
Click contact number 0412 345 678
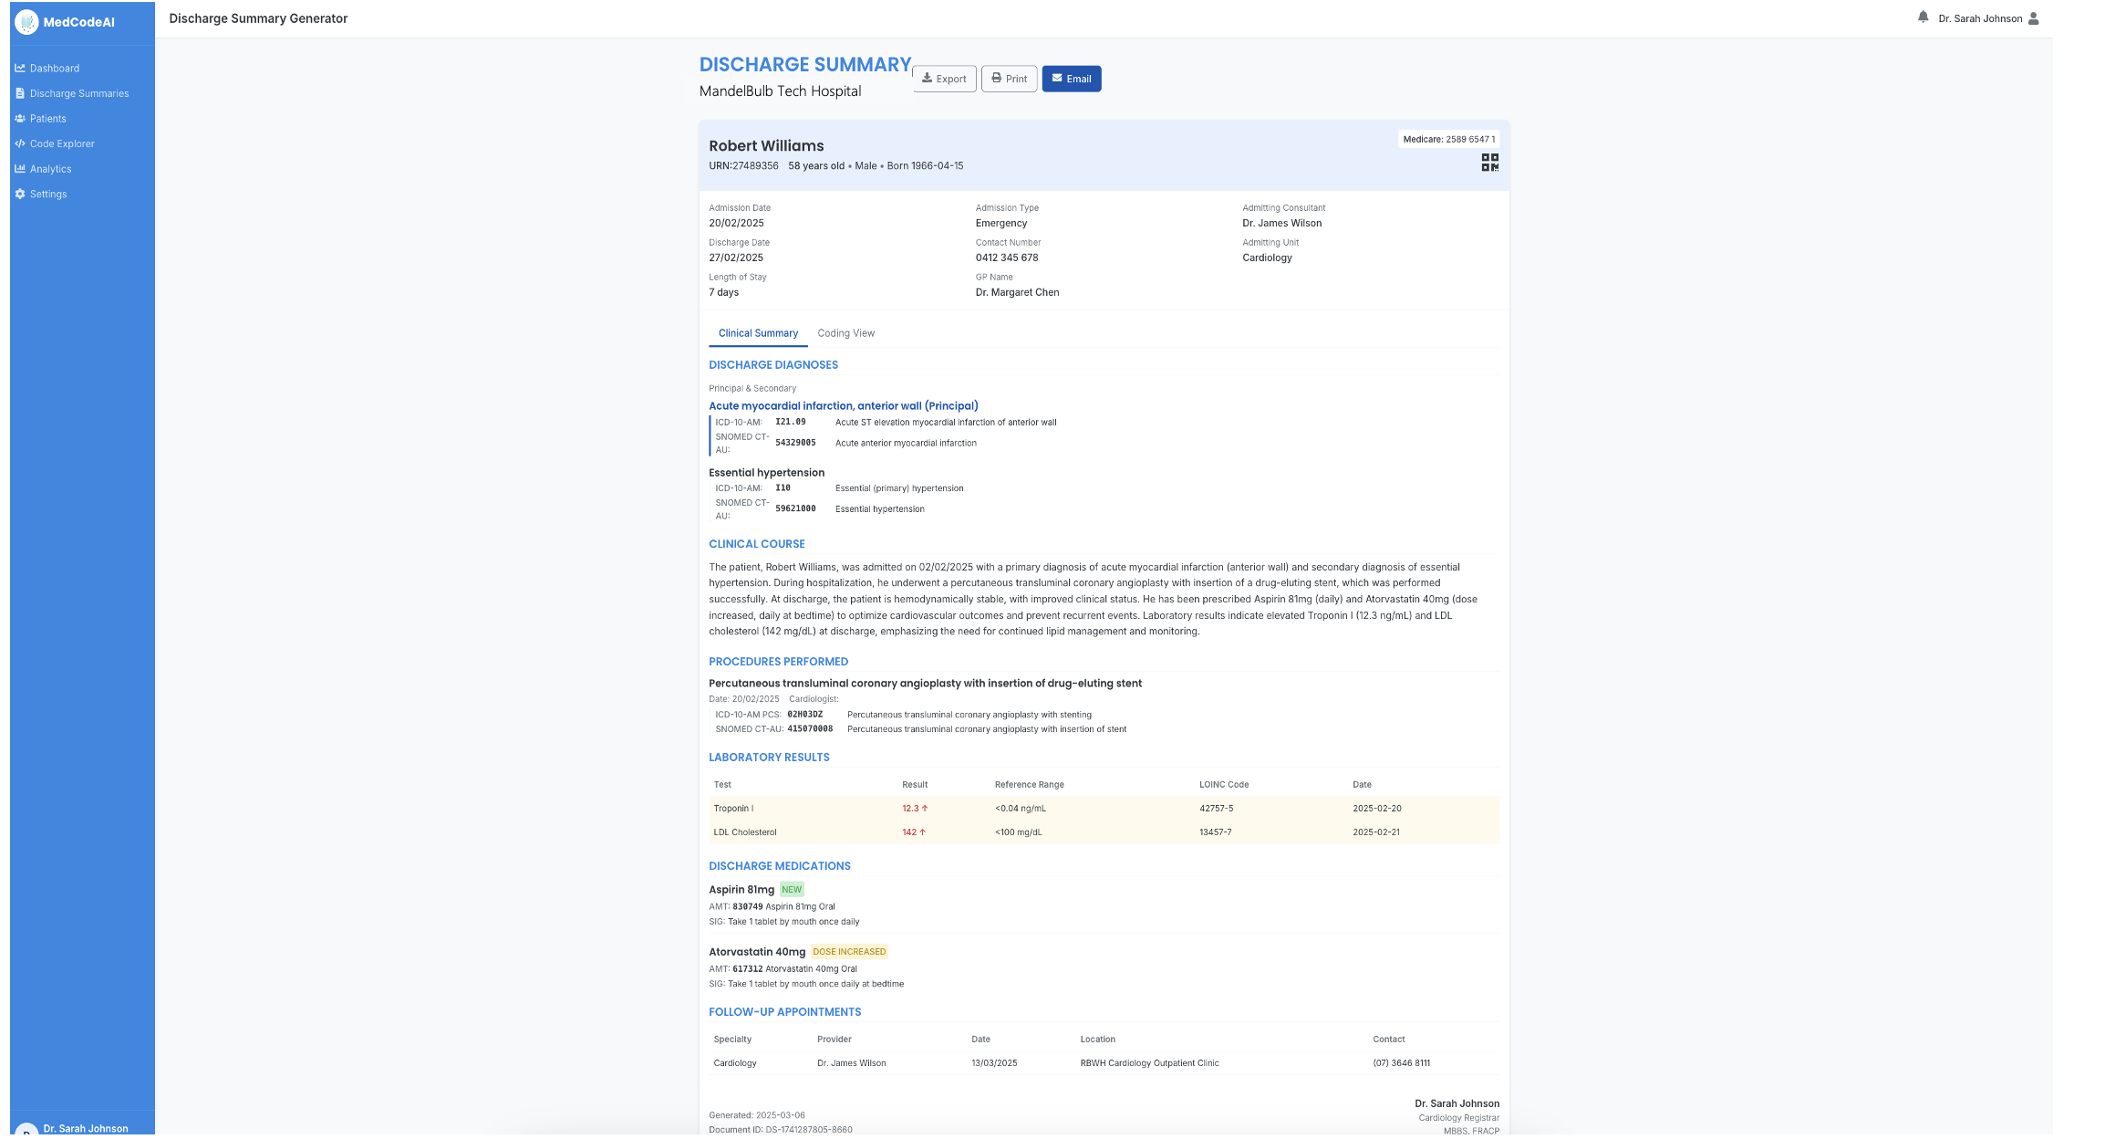pyautogui.click(x=1006, y=258)
